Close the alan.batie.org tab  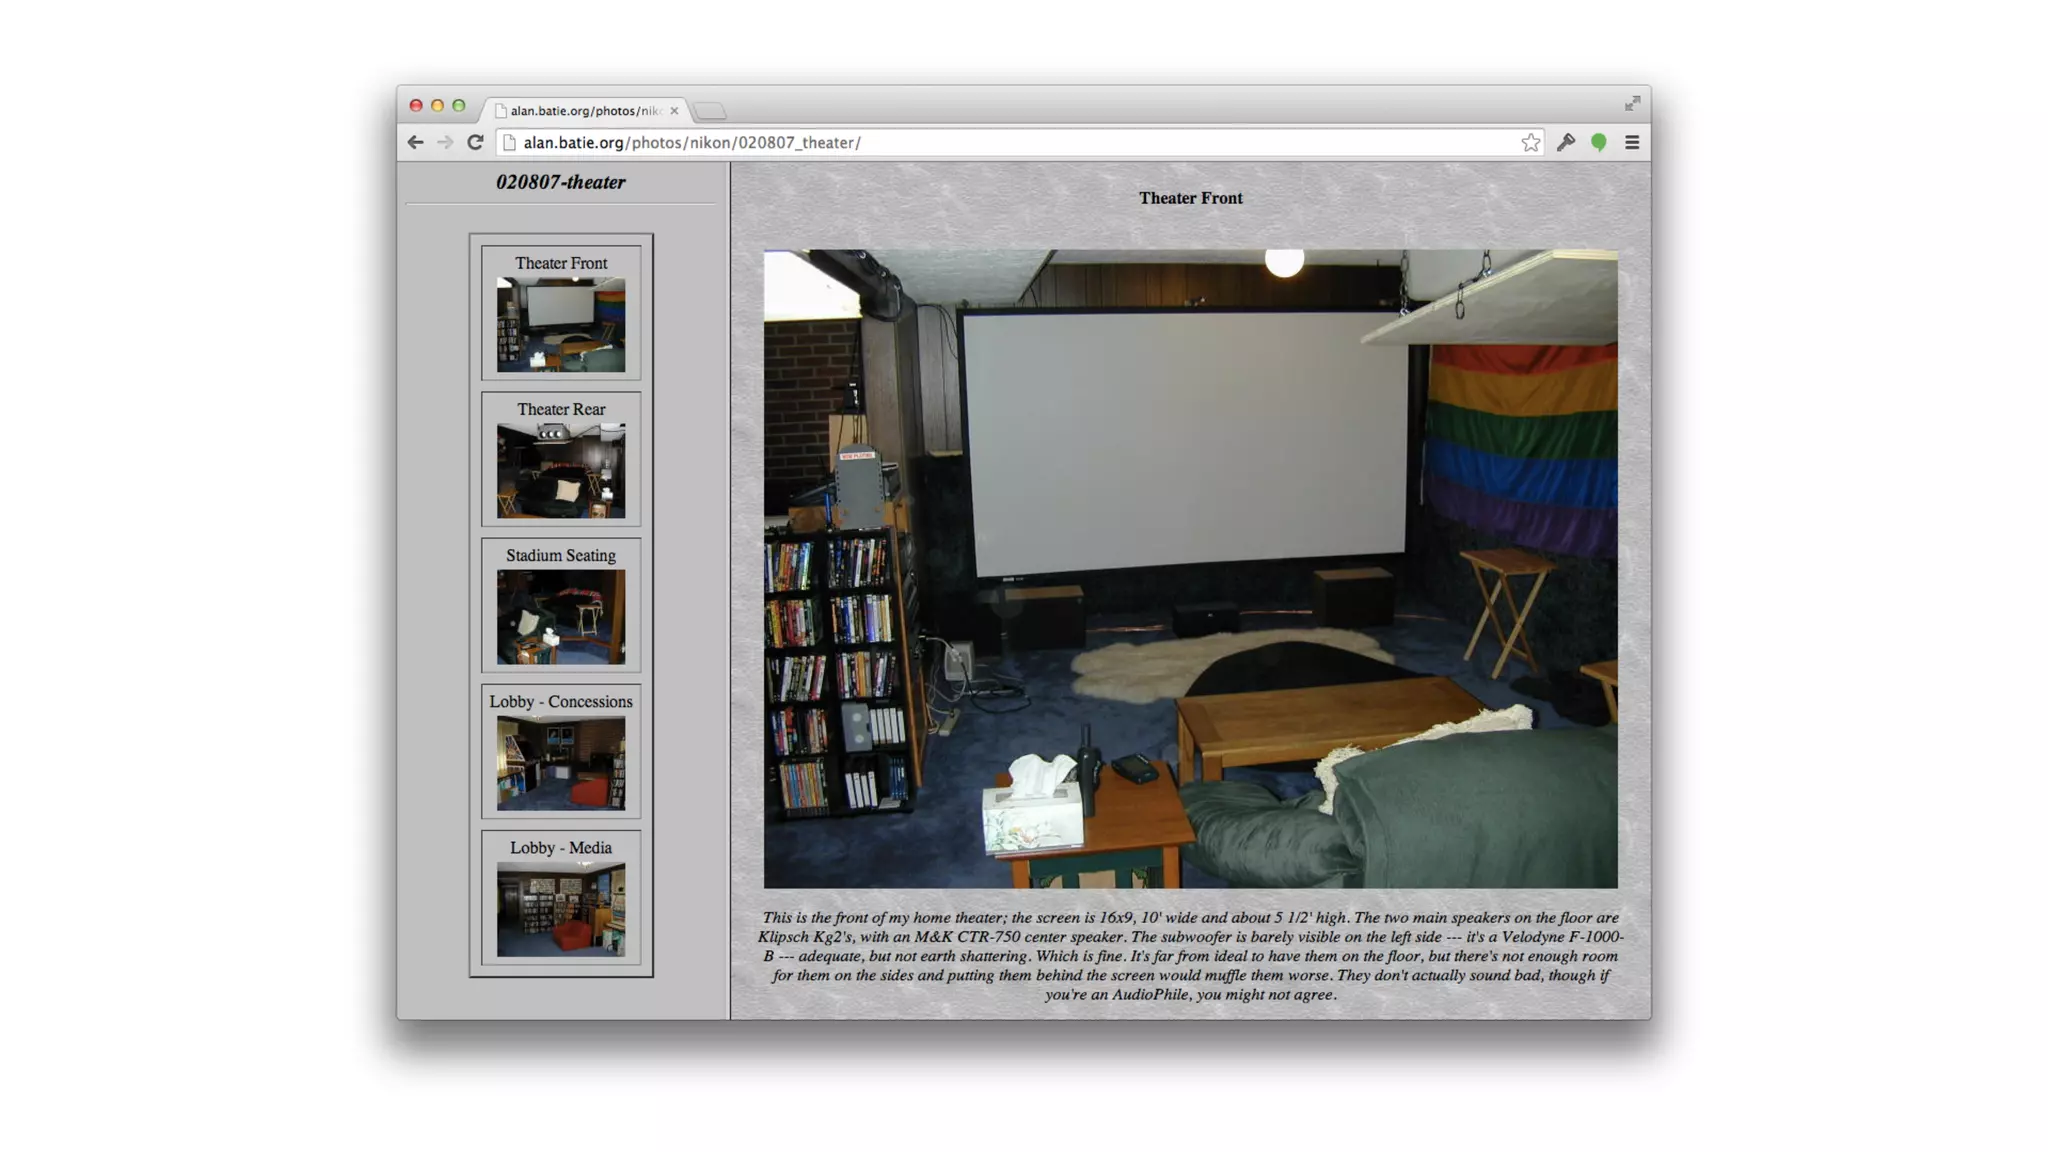(674, 111)
